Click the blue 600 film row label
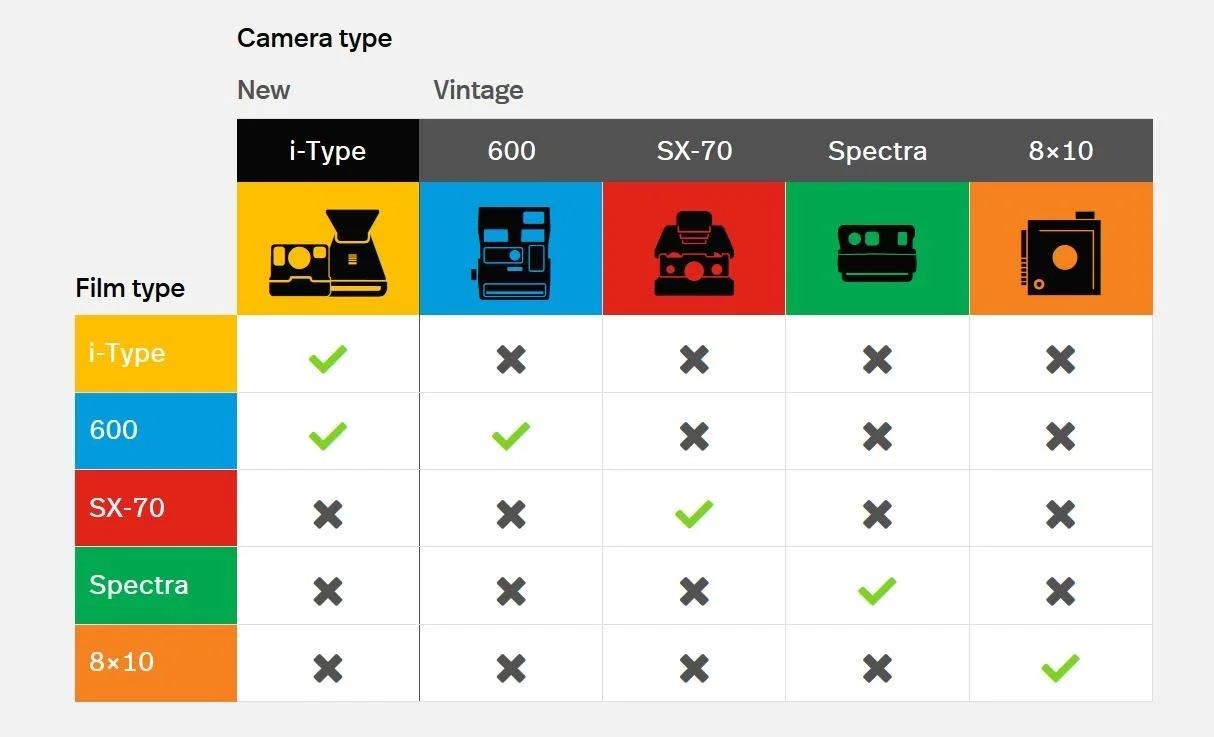 (155, 431)
